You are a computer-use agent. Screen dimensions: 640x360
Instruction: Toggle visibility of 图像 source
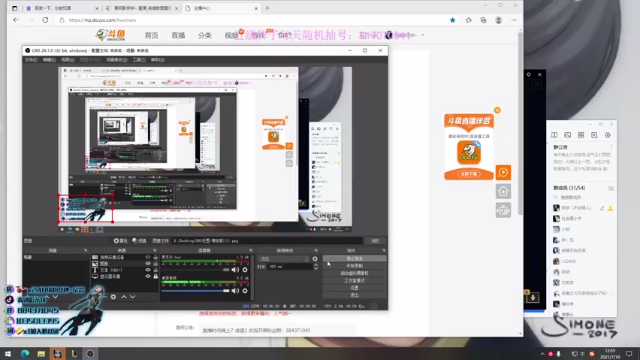[148, 264]
